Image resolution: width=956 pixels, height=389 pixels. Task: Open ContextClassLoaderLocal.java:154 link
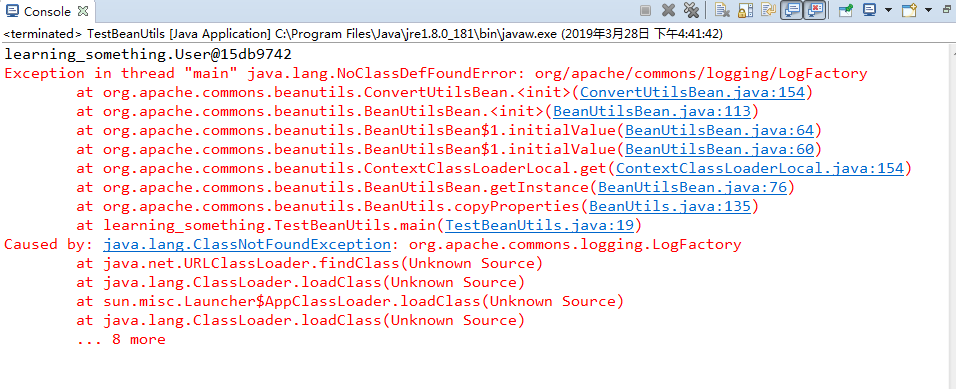[x=760, y=168]
